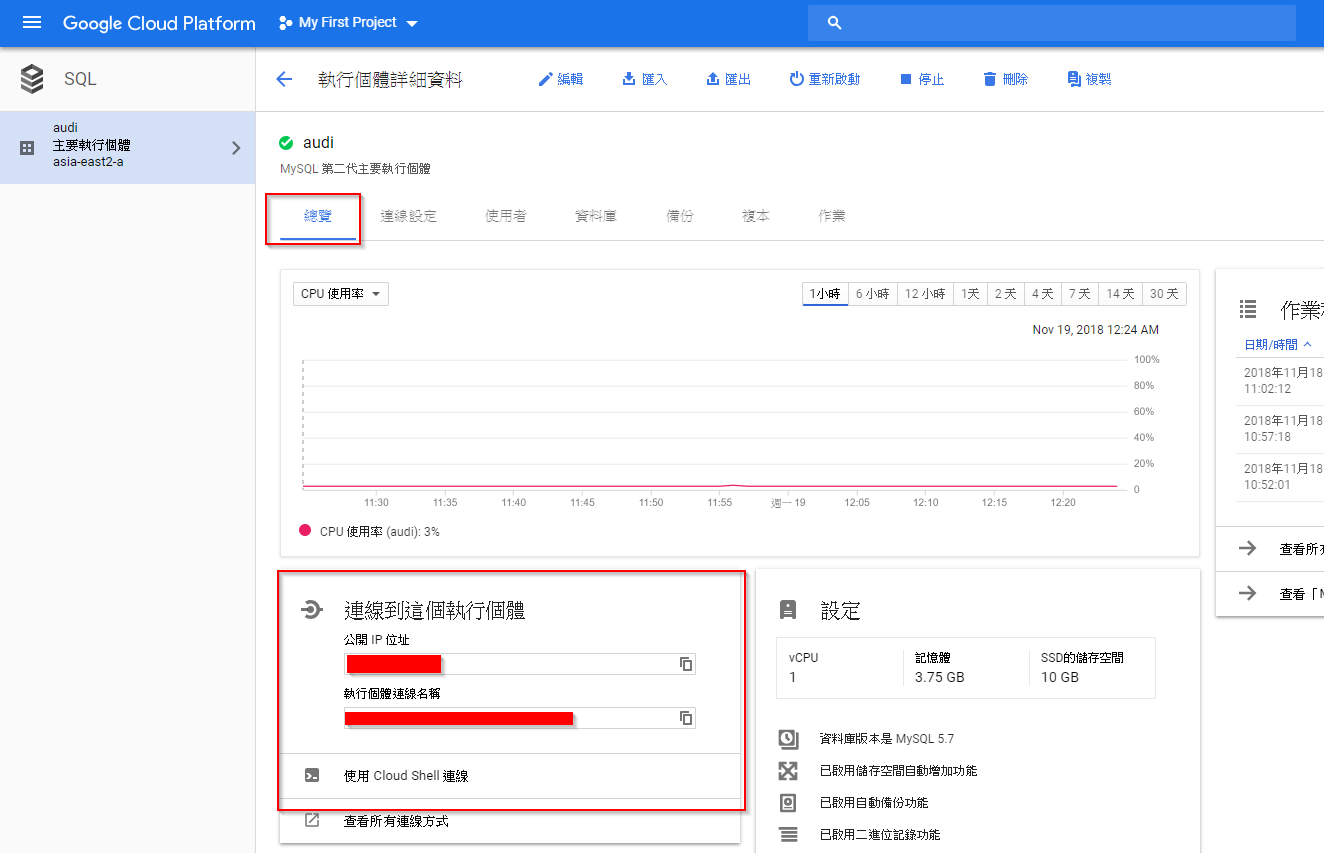Select the 2天 time range
The width and height of the screenshot is (1324, 853).
click(x=1005, y=294)
